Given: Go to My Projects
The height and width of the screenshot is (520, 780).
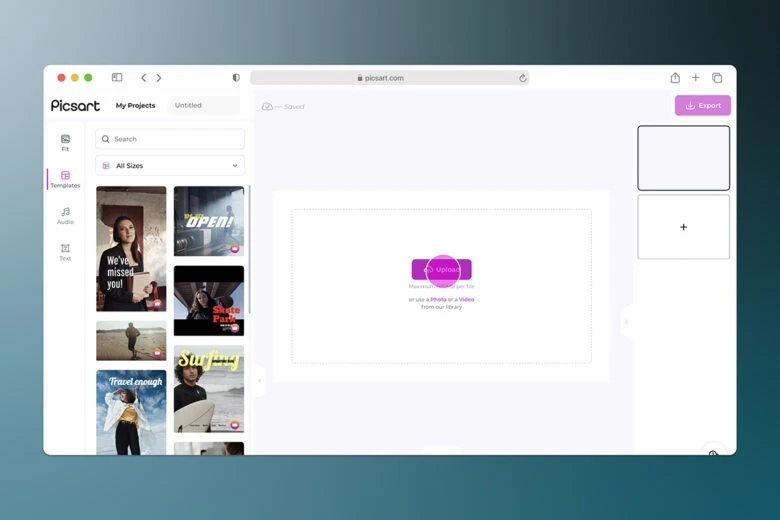Looking at the screenshot, I should tap(135, 105).
